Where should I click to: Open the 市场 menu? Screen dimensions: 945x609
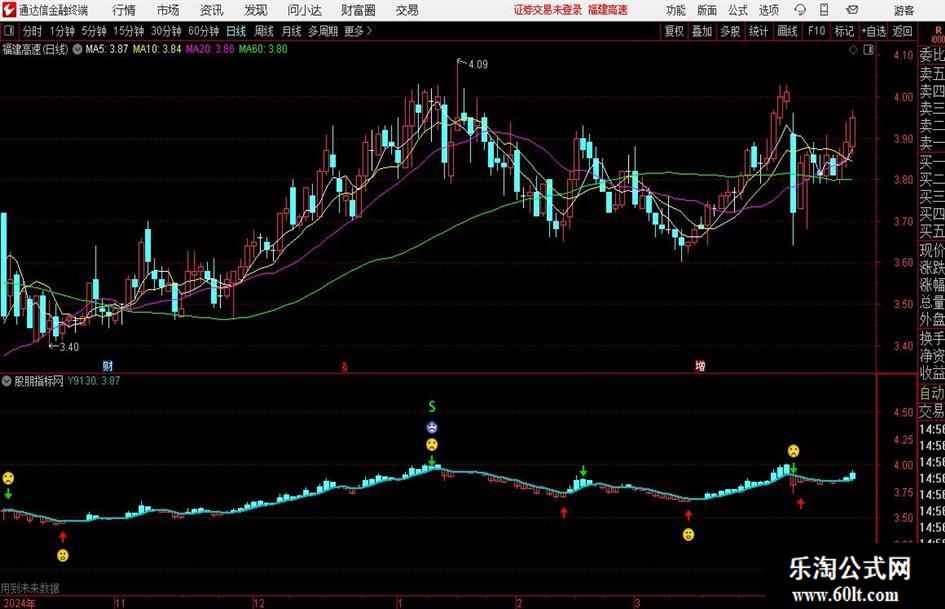168,10
